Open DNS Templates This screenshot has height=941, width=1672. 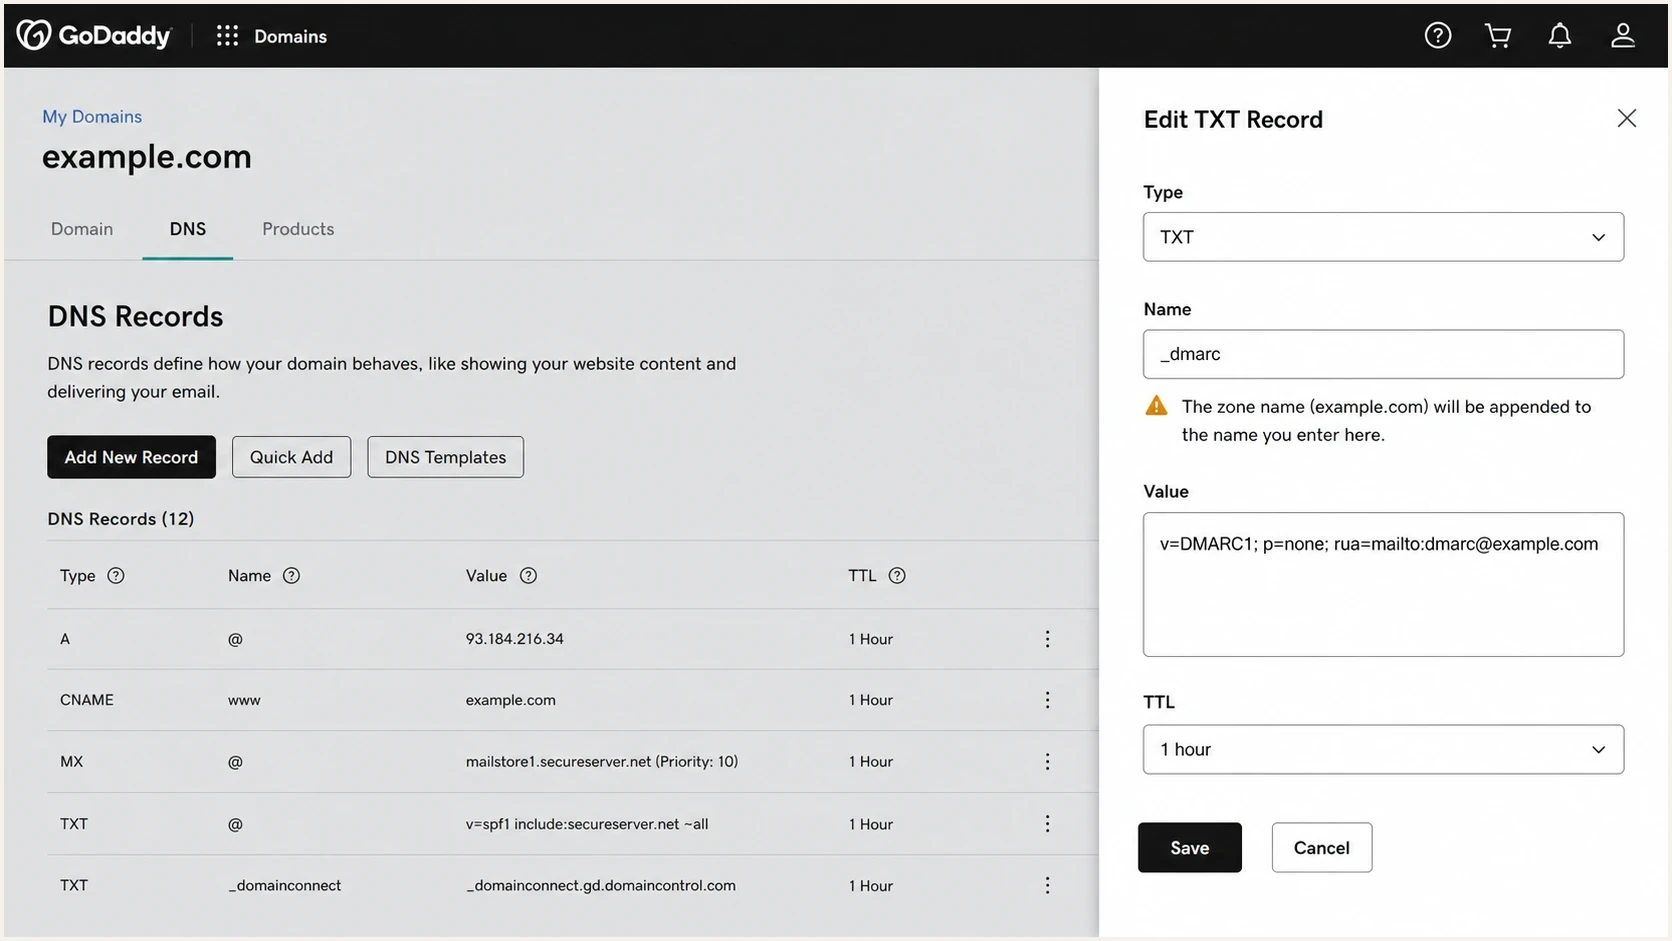pyautogui.click(x=445, y=457)
